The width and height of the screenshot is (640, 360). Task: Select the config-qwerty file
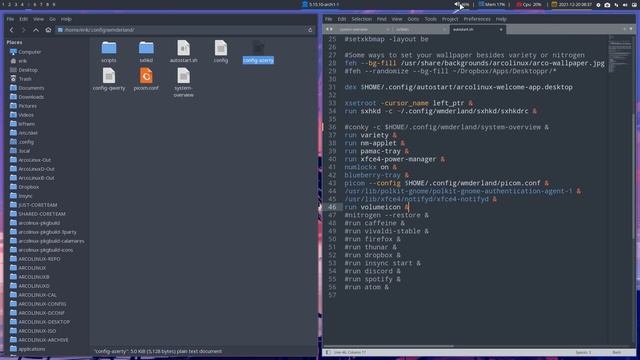109,80
